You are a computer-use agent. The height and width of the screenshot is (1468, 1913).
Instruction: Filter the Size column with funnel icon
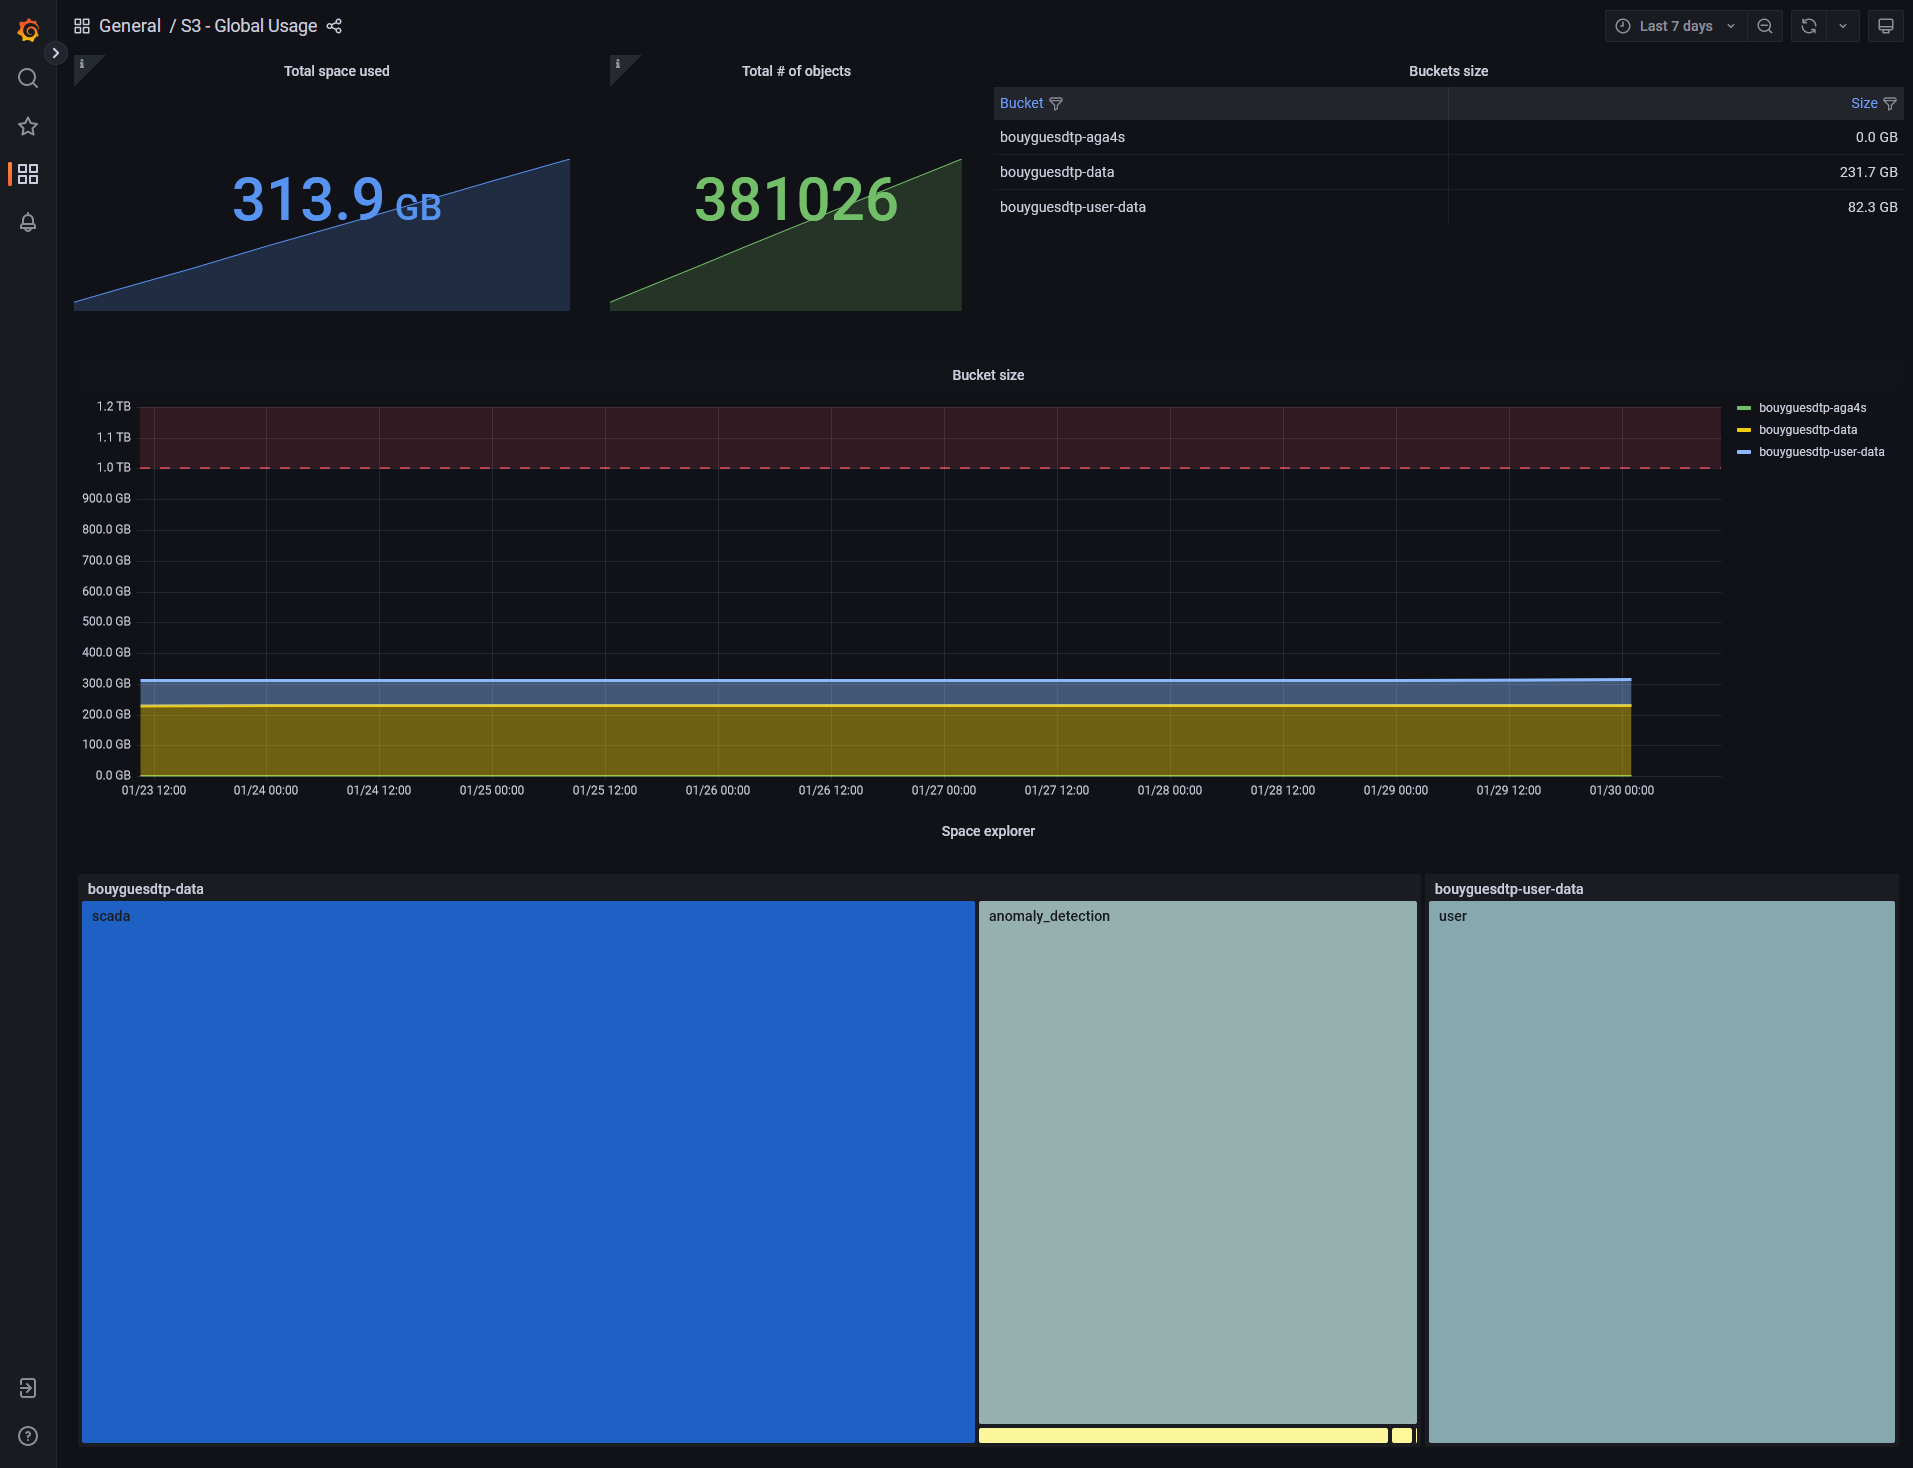pos(1890,103)
